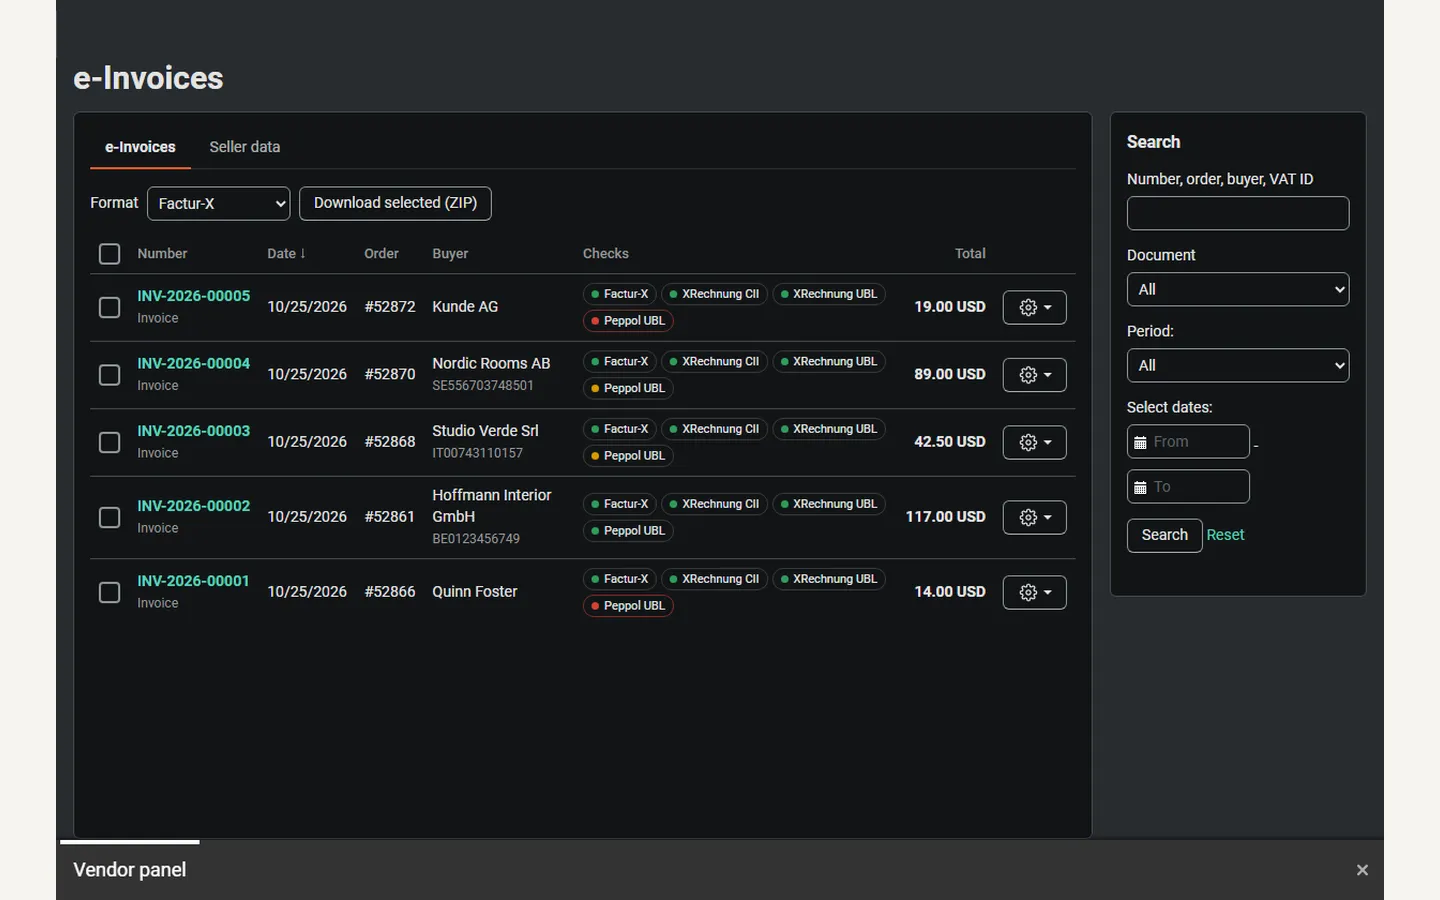Viewport: 1440px width, 900px height.
Task: Open invoice INV-2026-00004 link
Action: coord(194,363)
